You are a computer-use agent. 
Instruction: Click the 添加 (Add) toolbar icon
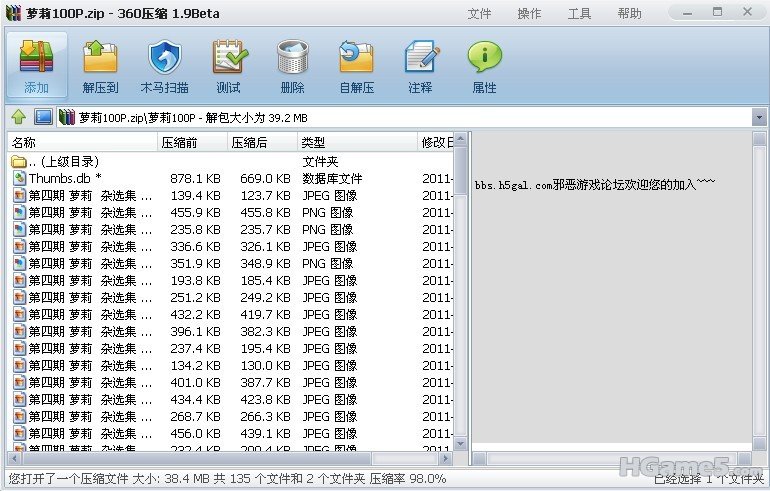[x=36, y=58]
